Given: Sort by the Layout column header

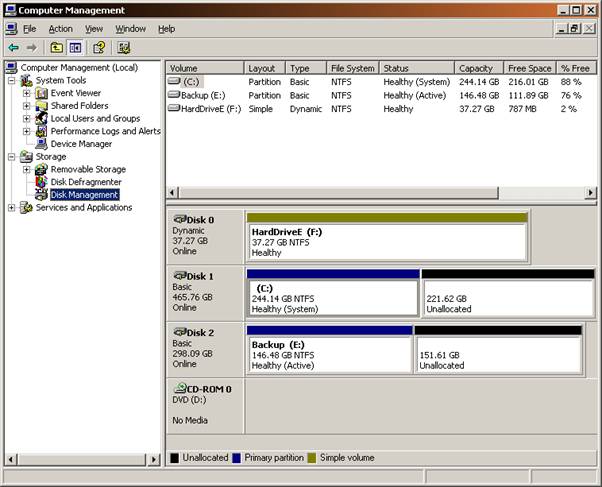Looking at the screenshot, I should coord(265,68).
